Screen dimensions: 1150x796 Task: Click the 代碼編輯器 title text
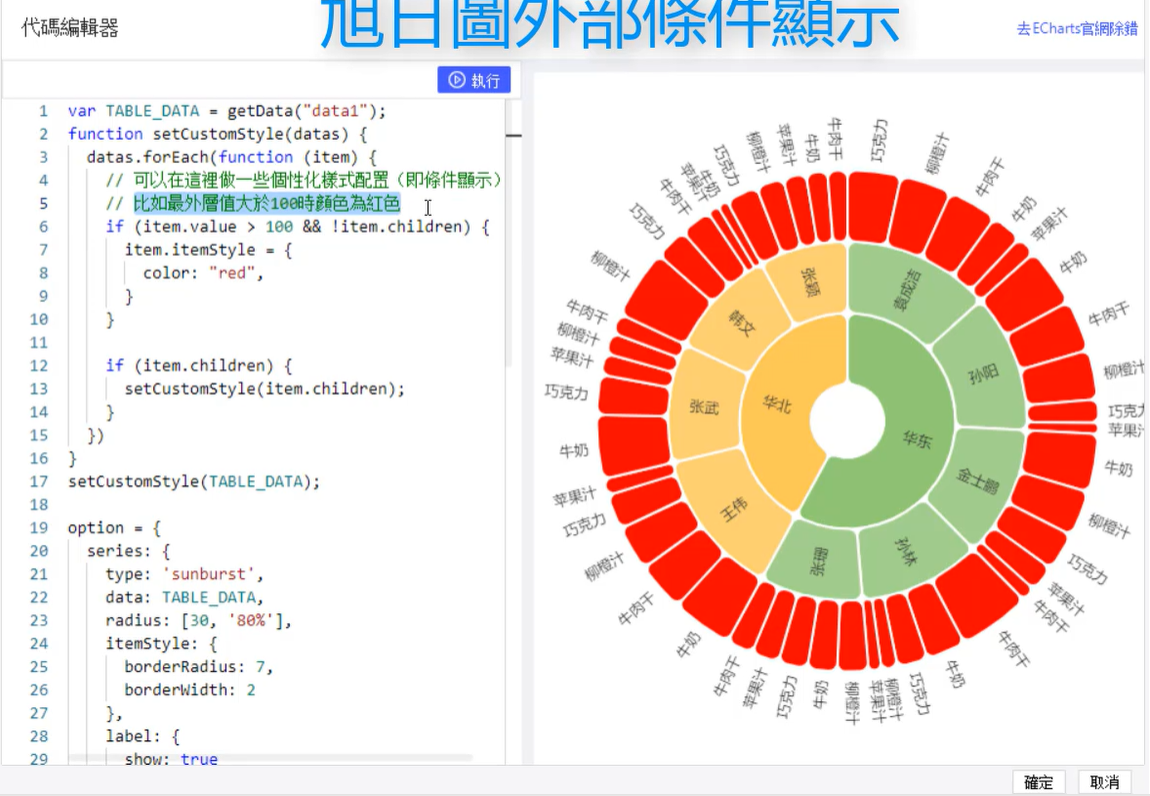(x=70, y=28)
